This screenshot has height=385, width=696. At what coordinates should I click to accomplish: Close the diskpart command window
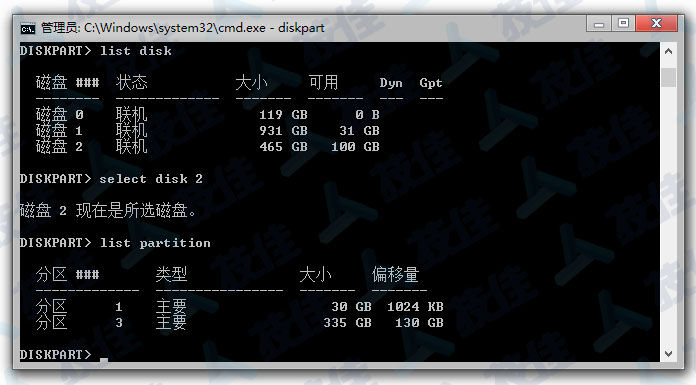(656, 23)
